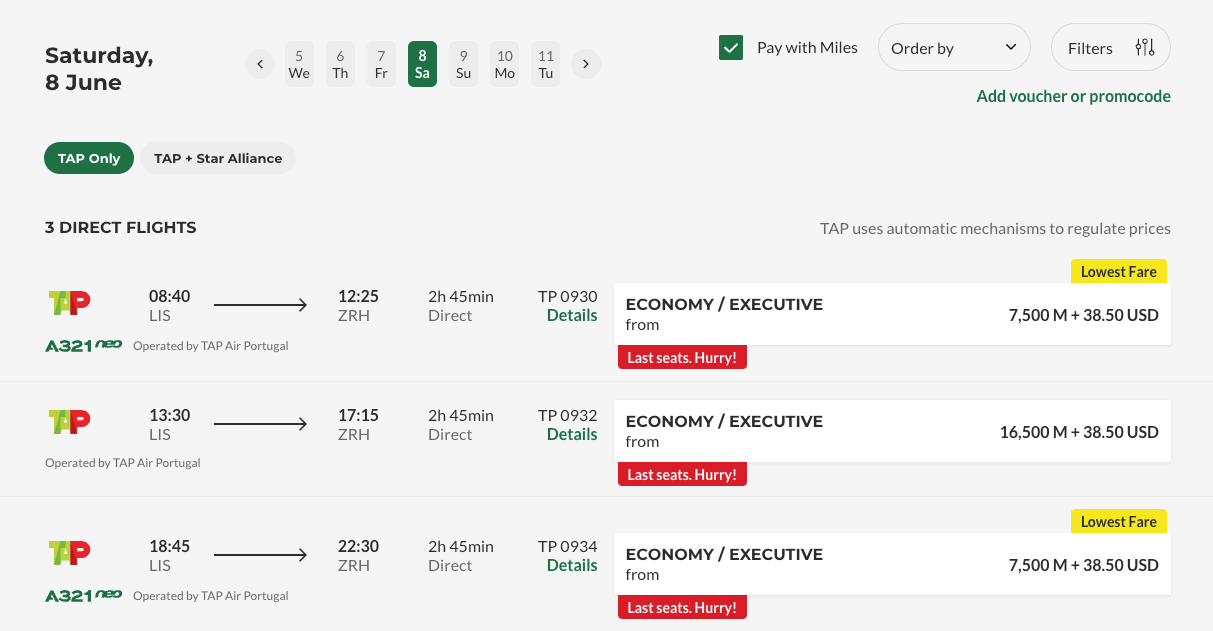Select the TAP Only filter pill

point(88,157)
